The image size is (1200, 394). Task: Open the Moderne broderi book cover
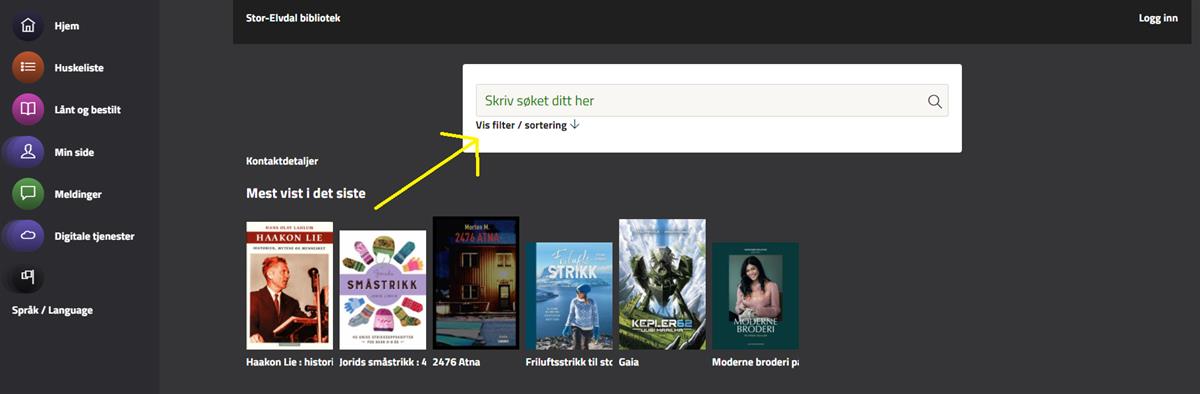(755, 296)
